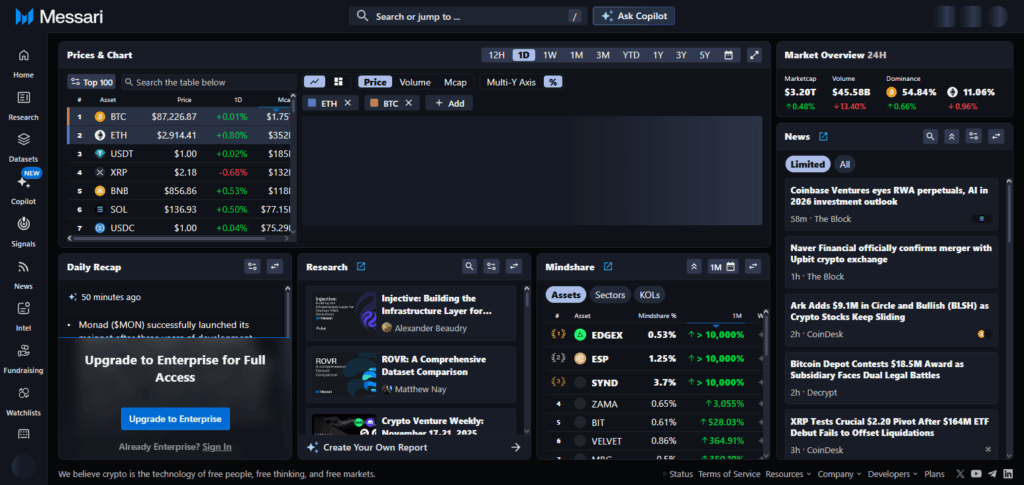Toggle the percent (%) chart mode
1024x485 pixels.
pos(552,82)
